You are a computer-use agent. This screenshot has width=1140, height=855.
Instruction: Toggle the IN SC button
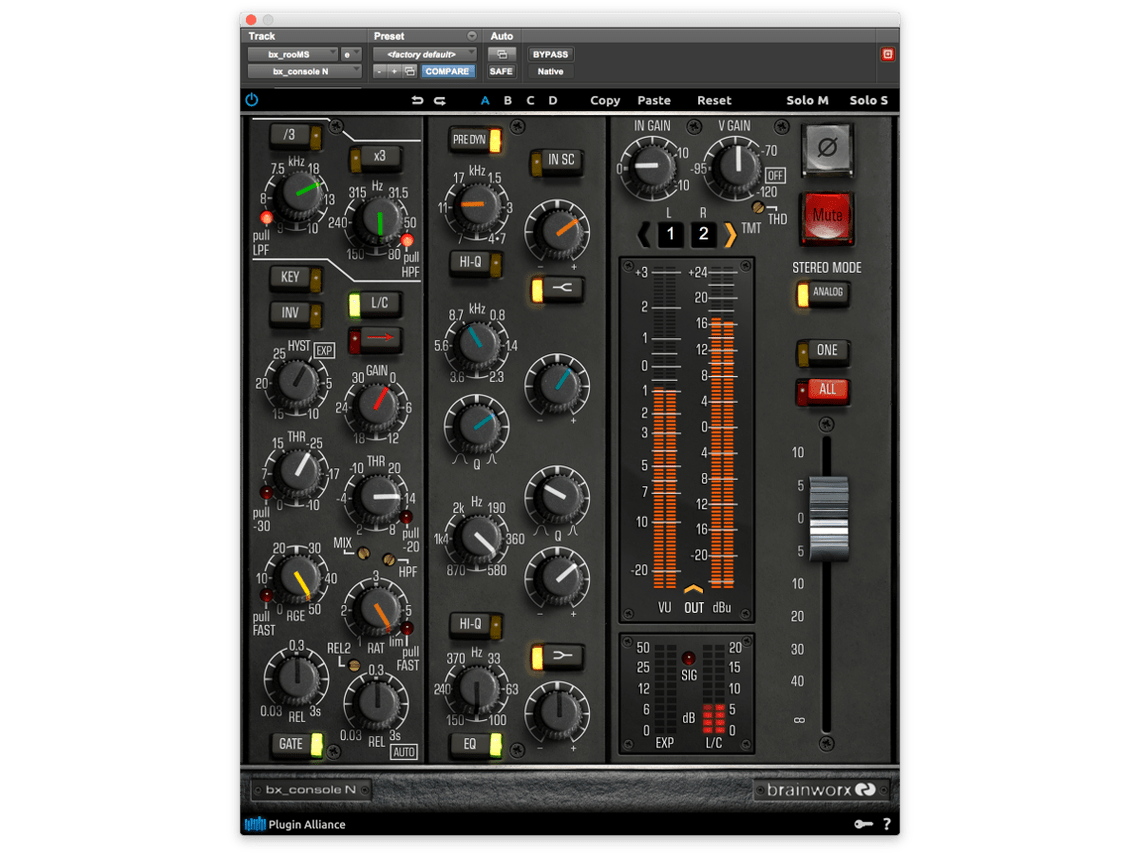click(x=557, y=161)
